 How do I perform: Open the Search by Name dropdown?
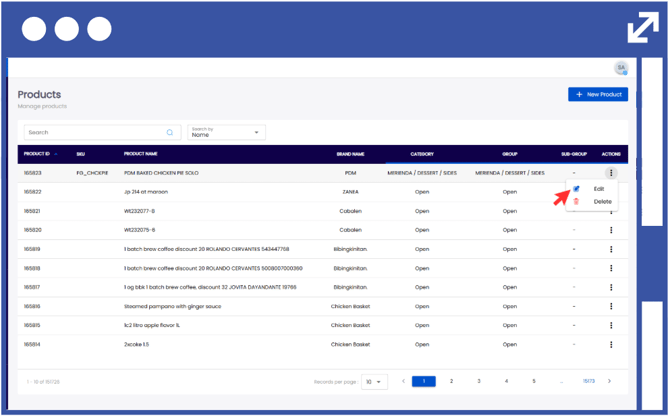click(x=226, y=132)
